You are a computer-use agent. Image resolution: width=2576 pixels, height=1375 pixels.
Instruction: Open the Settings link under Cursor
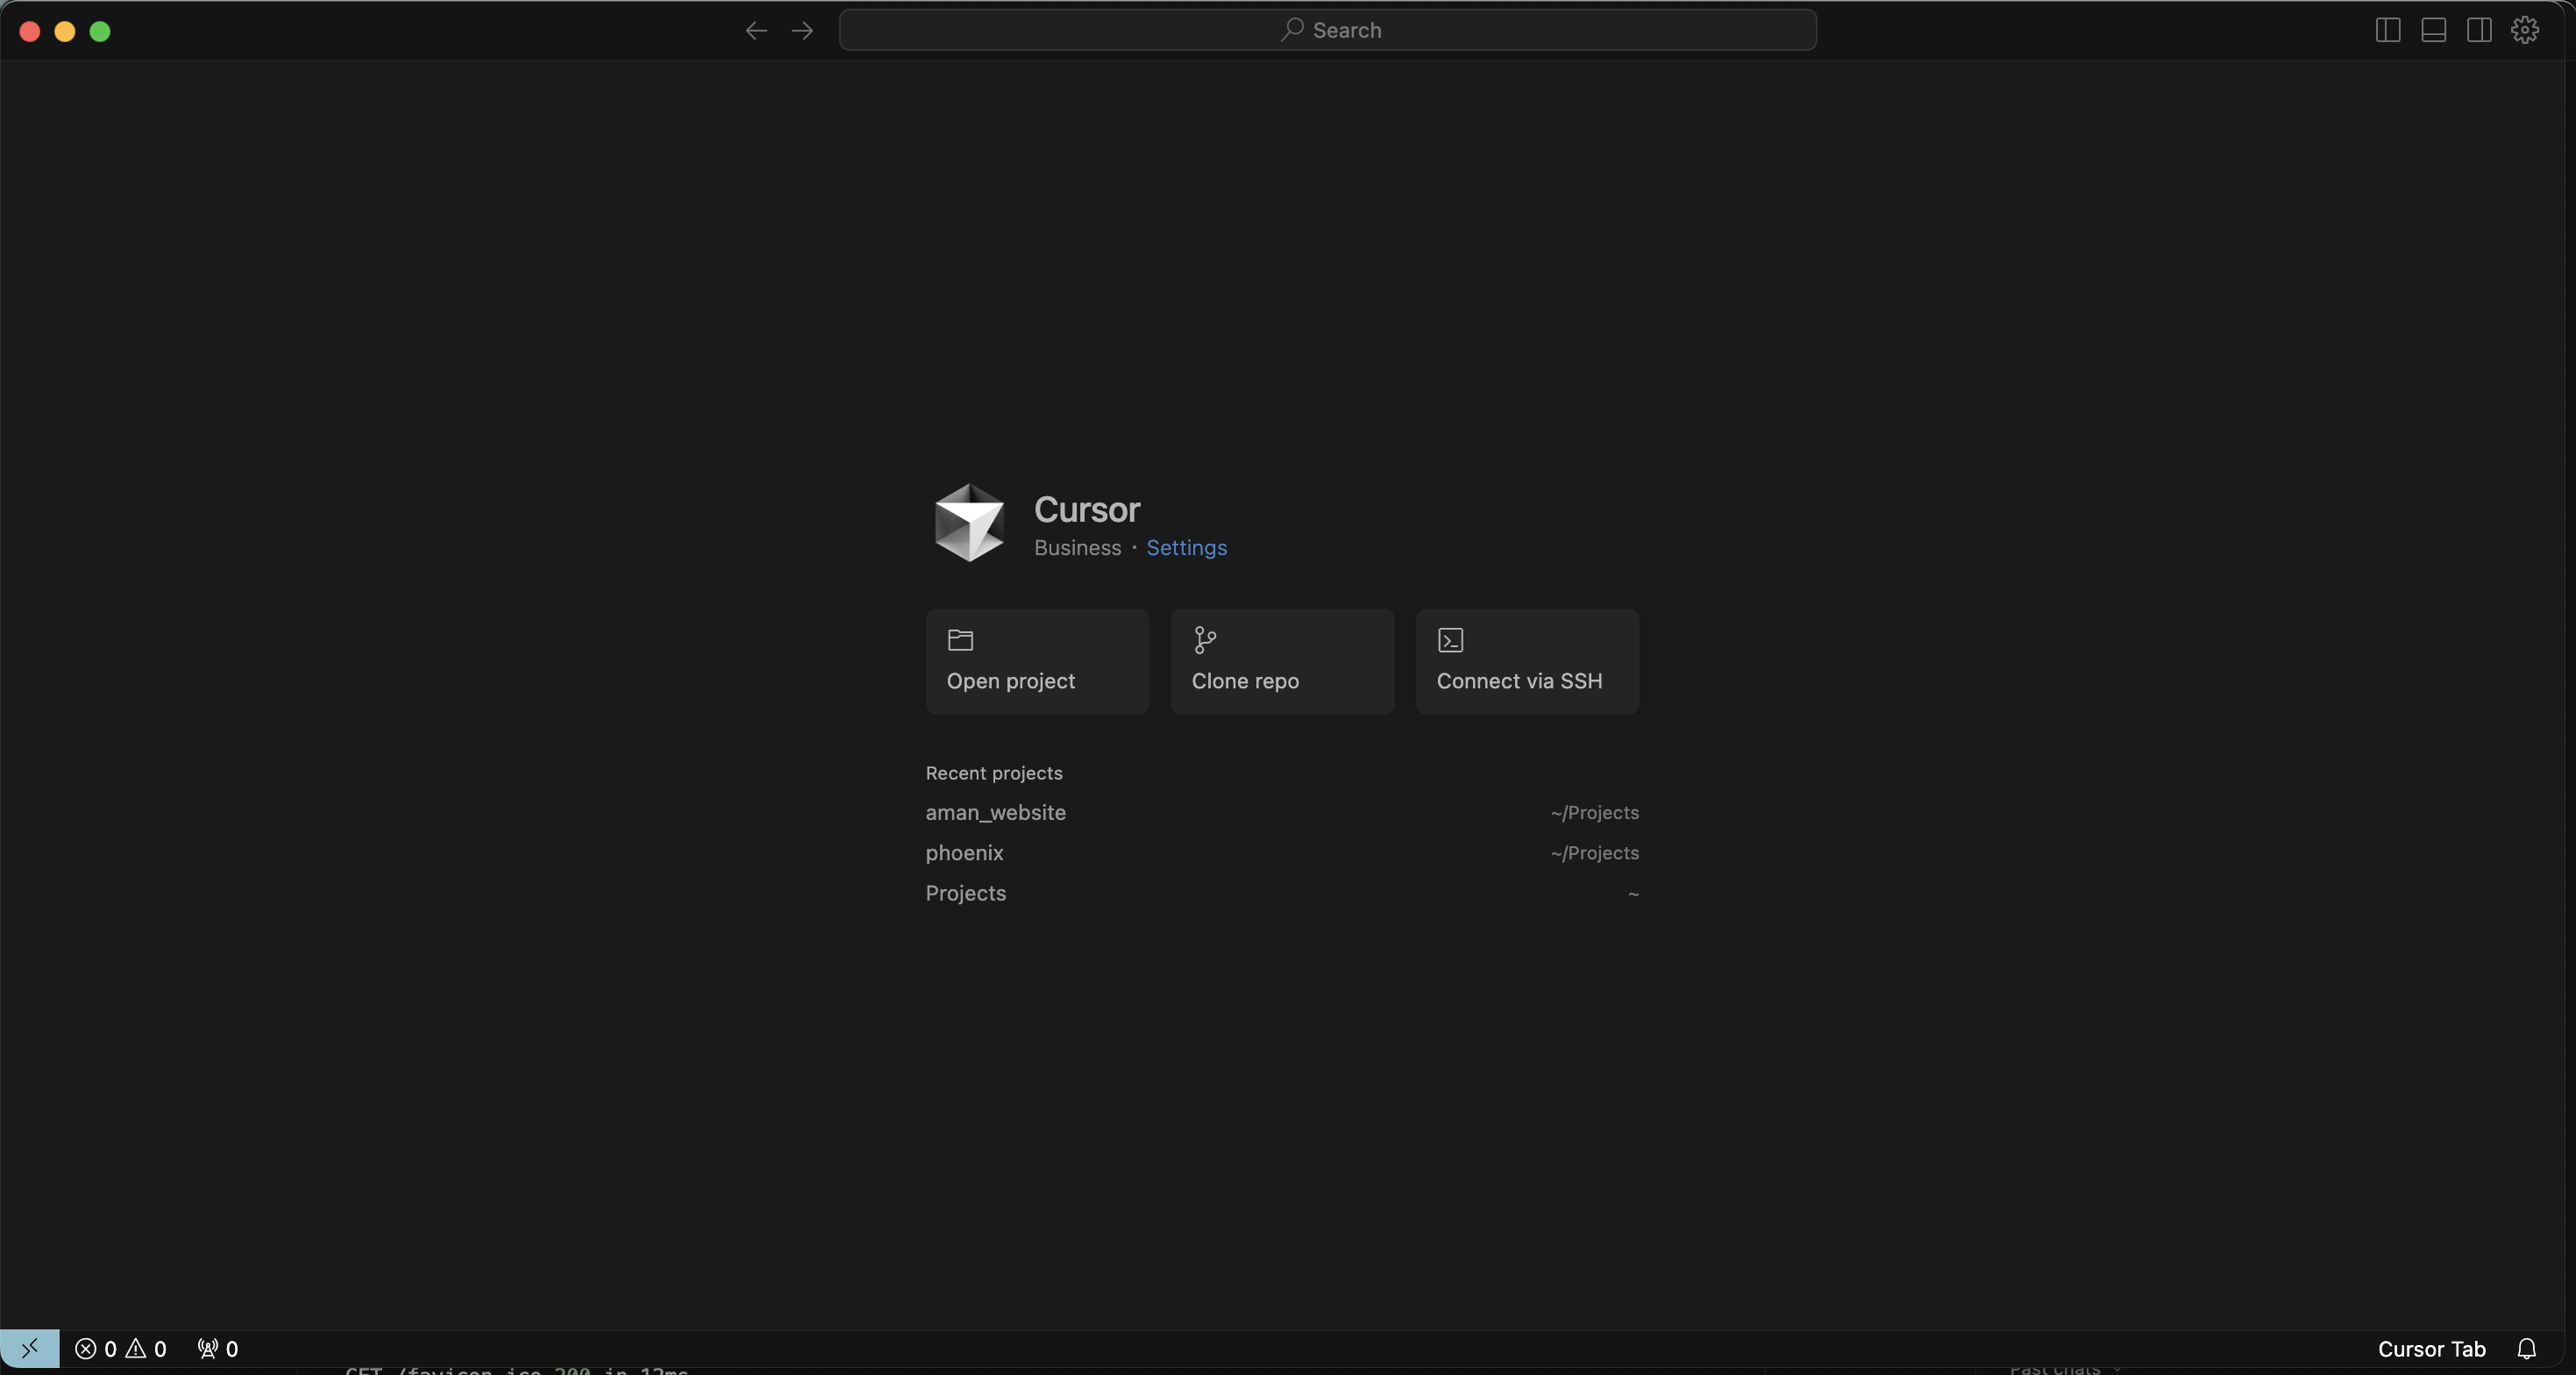[x=1187, y=548]
